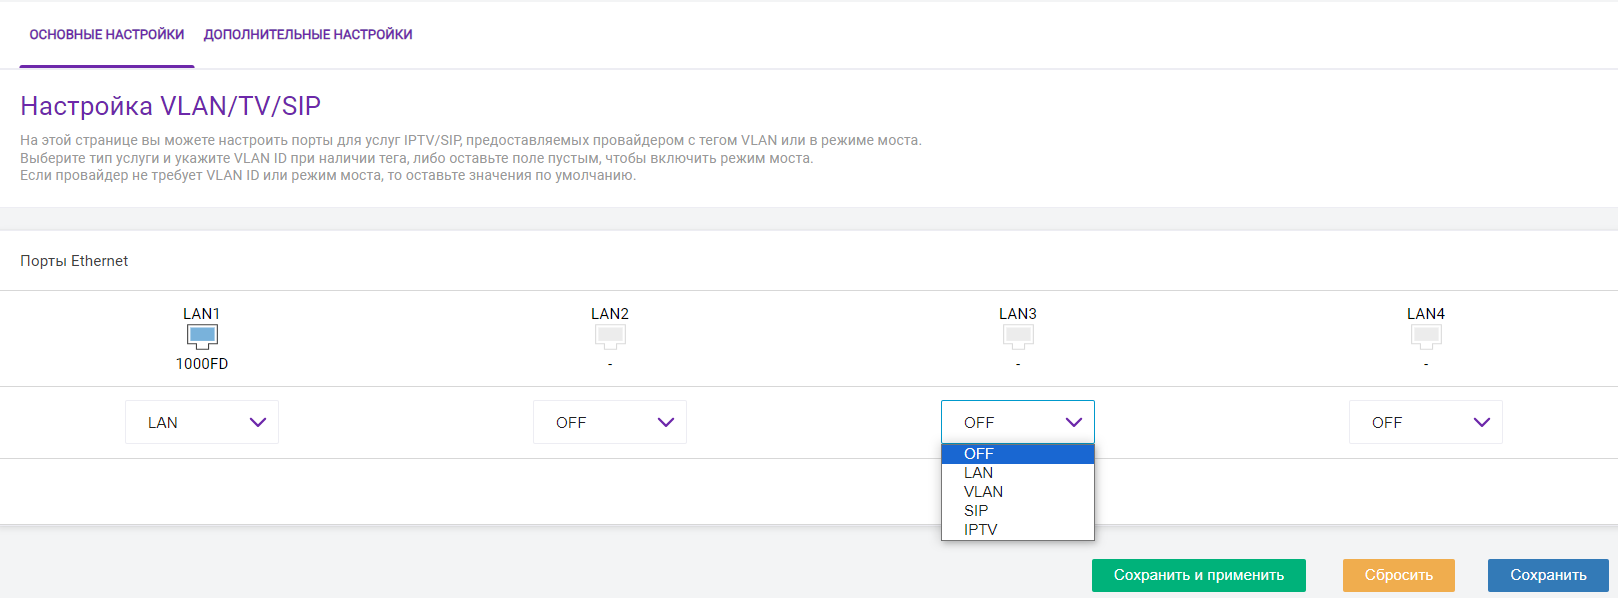The height and width of the screenshot is (598, 1618).
Task: Open the LAN4 port mode dropdown
Action: coord(1426,422)
